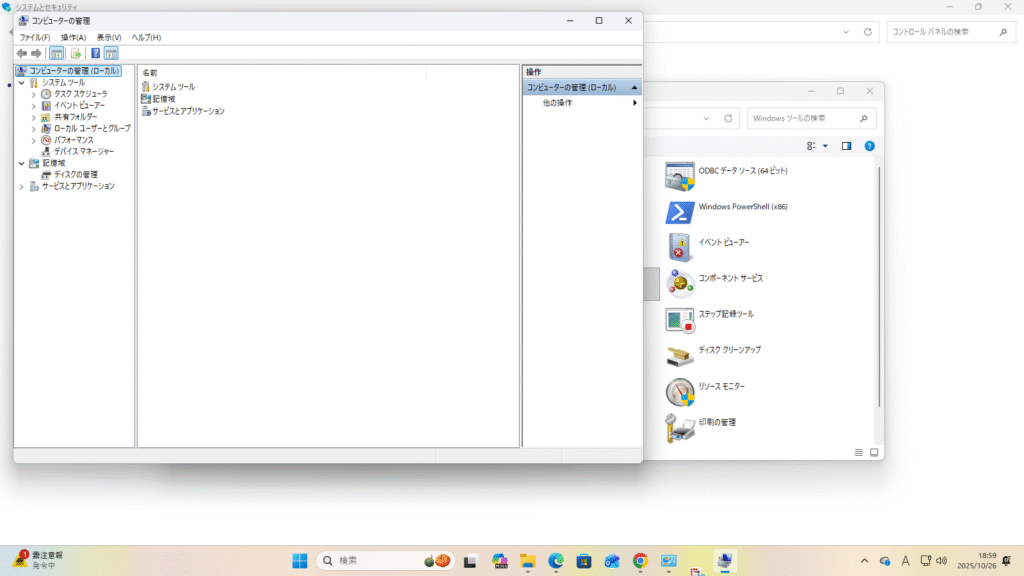The height and width of the screenshot is (576, 1024).
Task: Click the refresh button in Windows Tools
Action: pos(728,119)
